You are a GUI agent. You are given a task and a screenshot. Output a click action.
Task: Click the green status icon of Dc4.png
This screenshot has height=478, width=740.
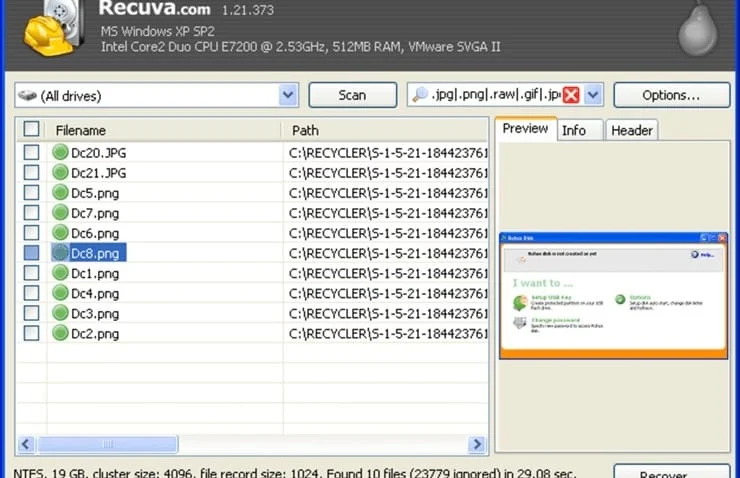click(x=60, y=293)
